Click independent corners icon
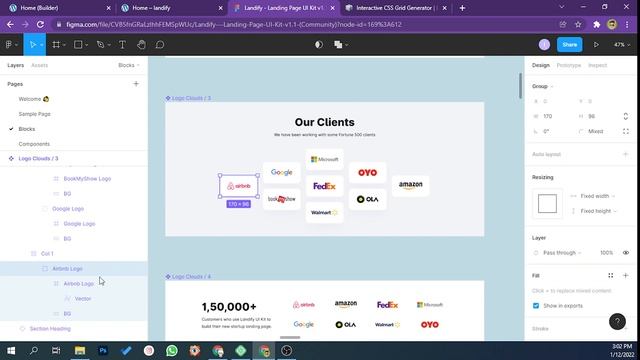The height and width of the screenshot is (360, 640). (x=626, y=131)
